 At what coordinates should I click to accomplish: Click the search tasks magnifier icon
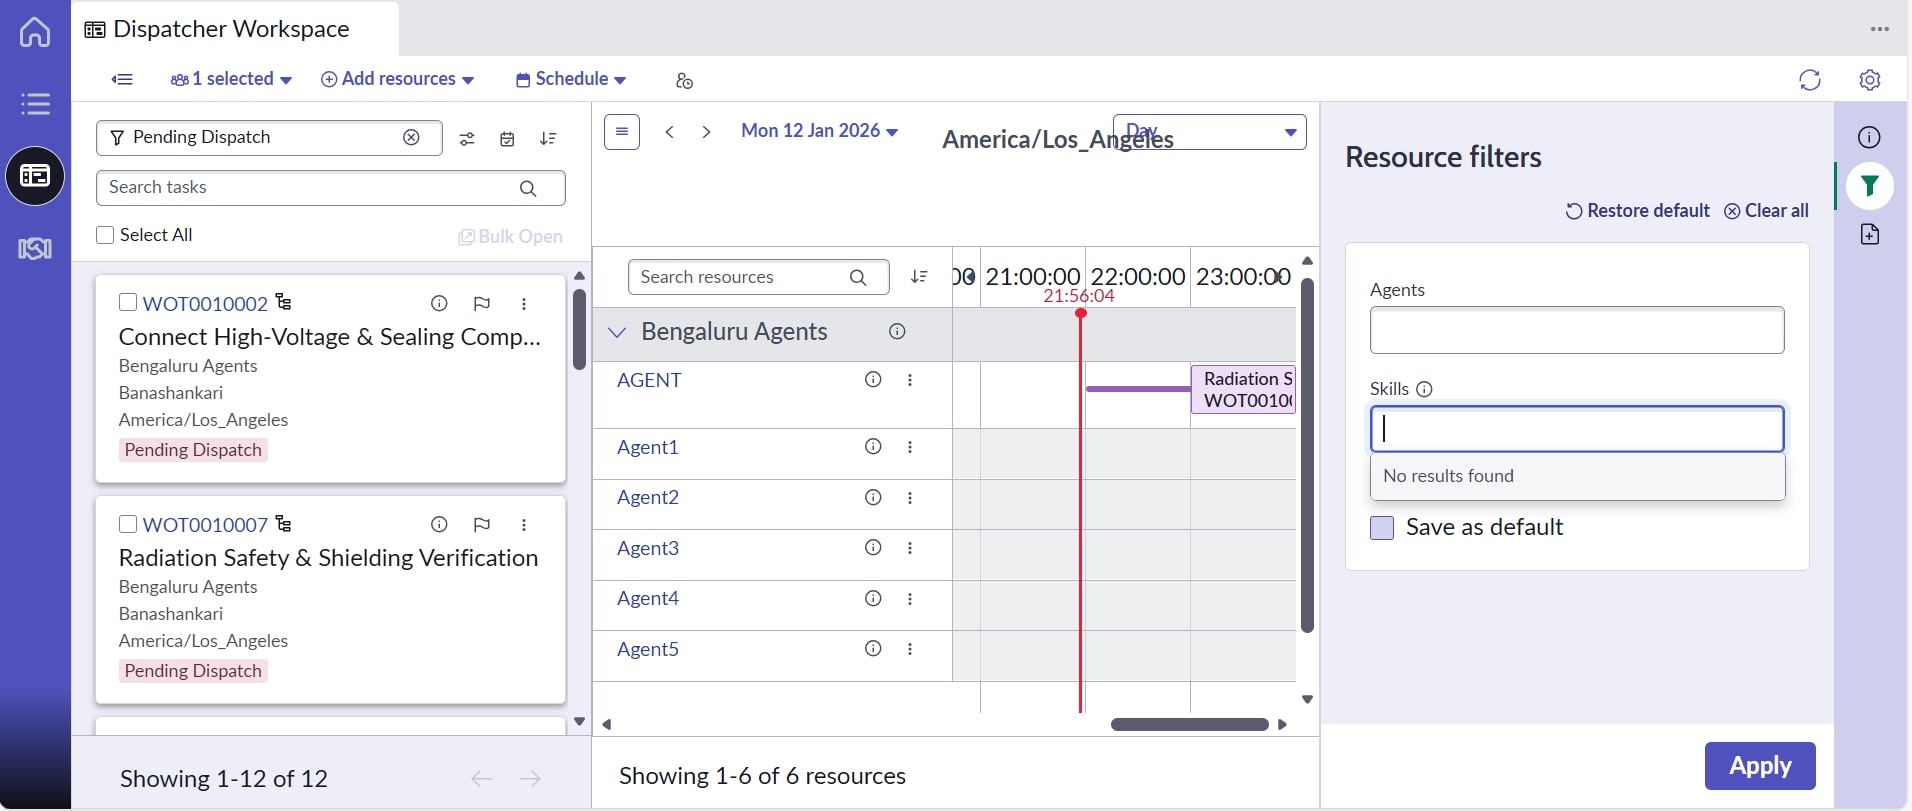pyautogui.click(x=528, y=188)
